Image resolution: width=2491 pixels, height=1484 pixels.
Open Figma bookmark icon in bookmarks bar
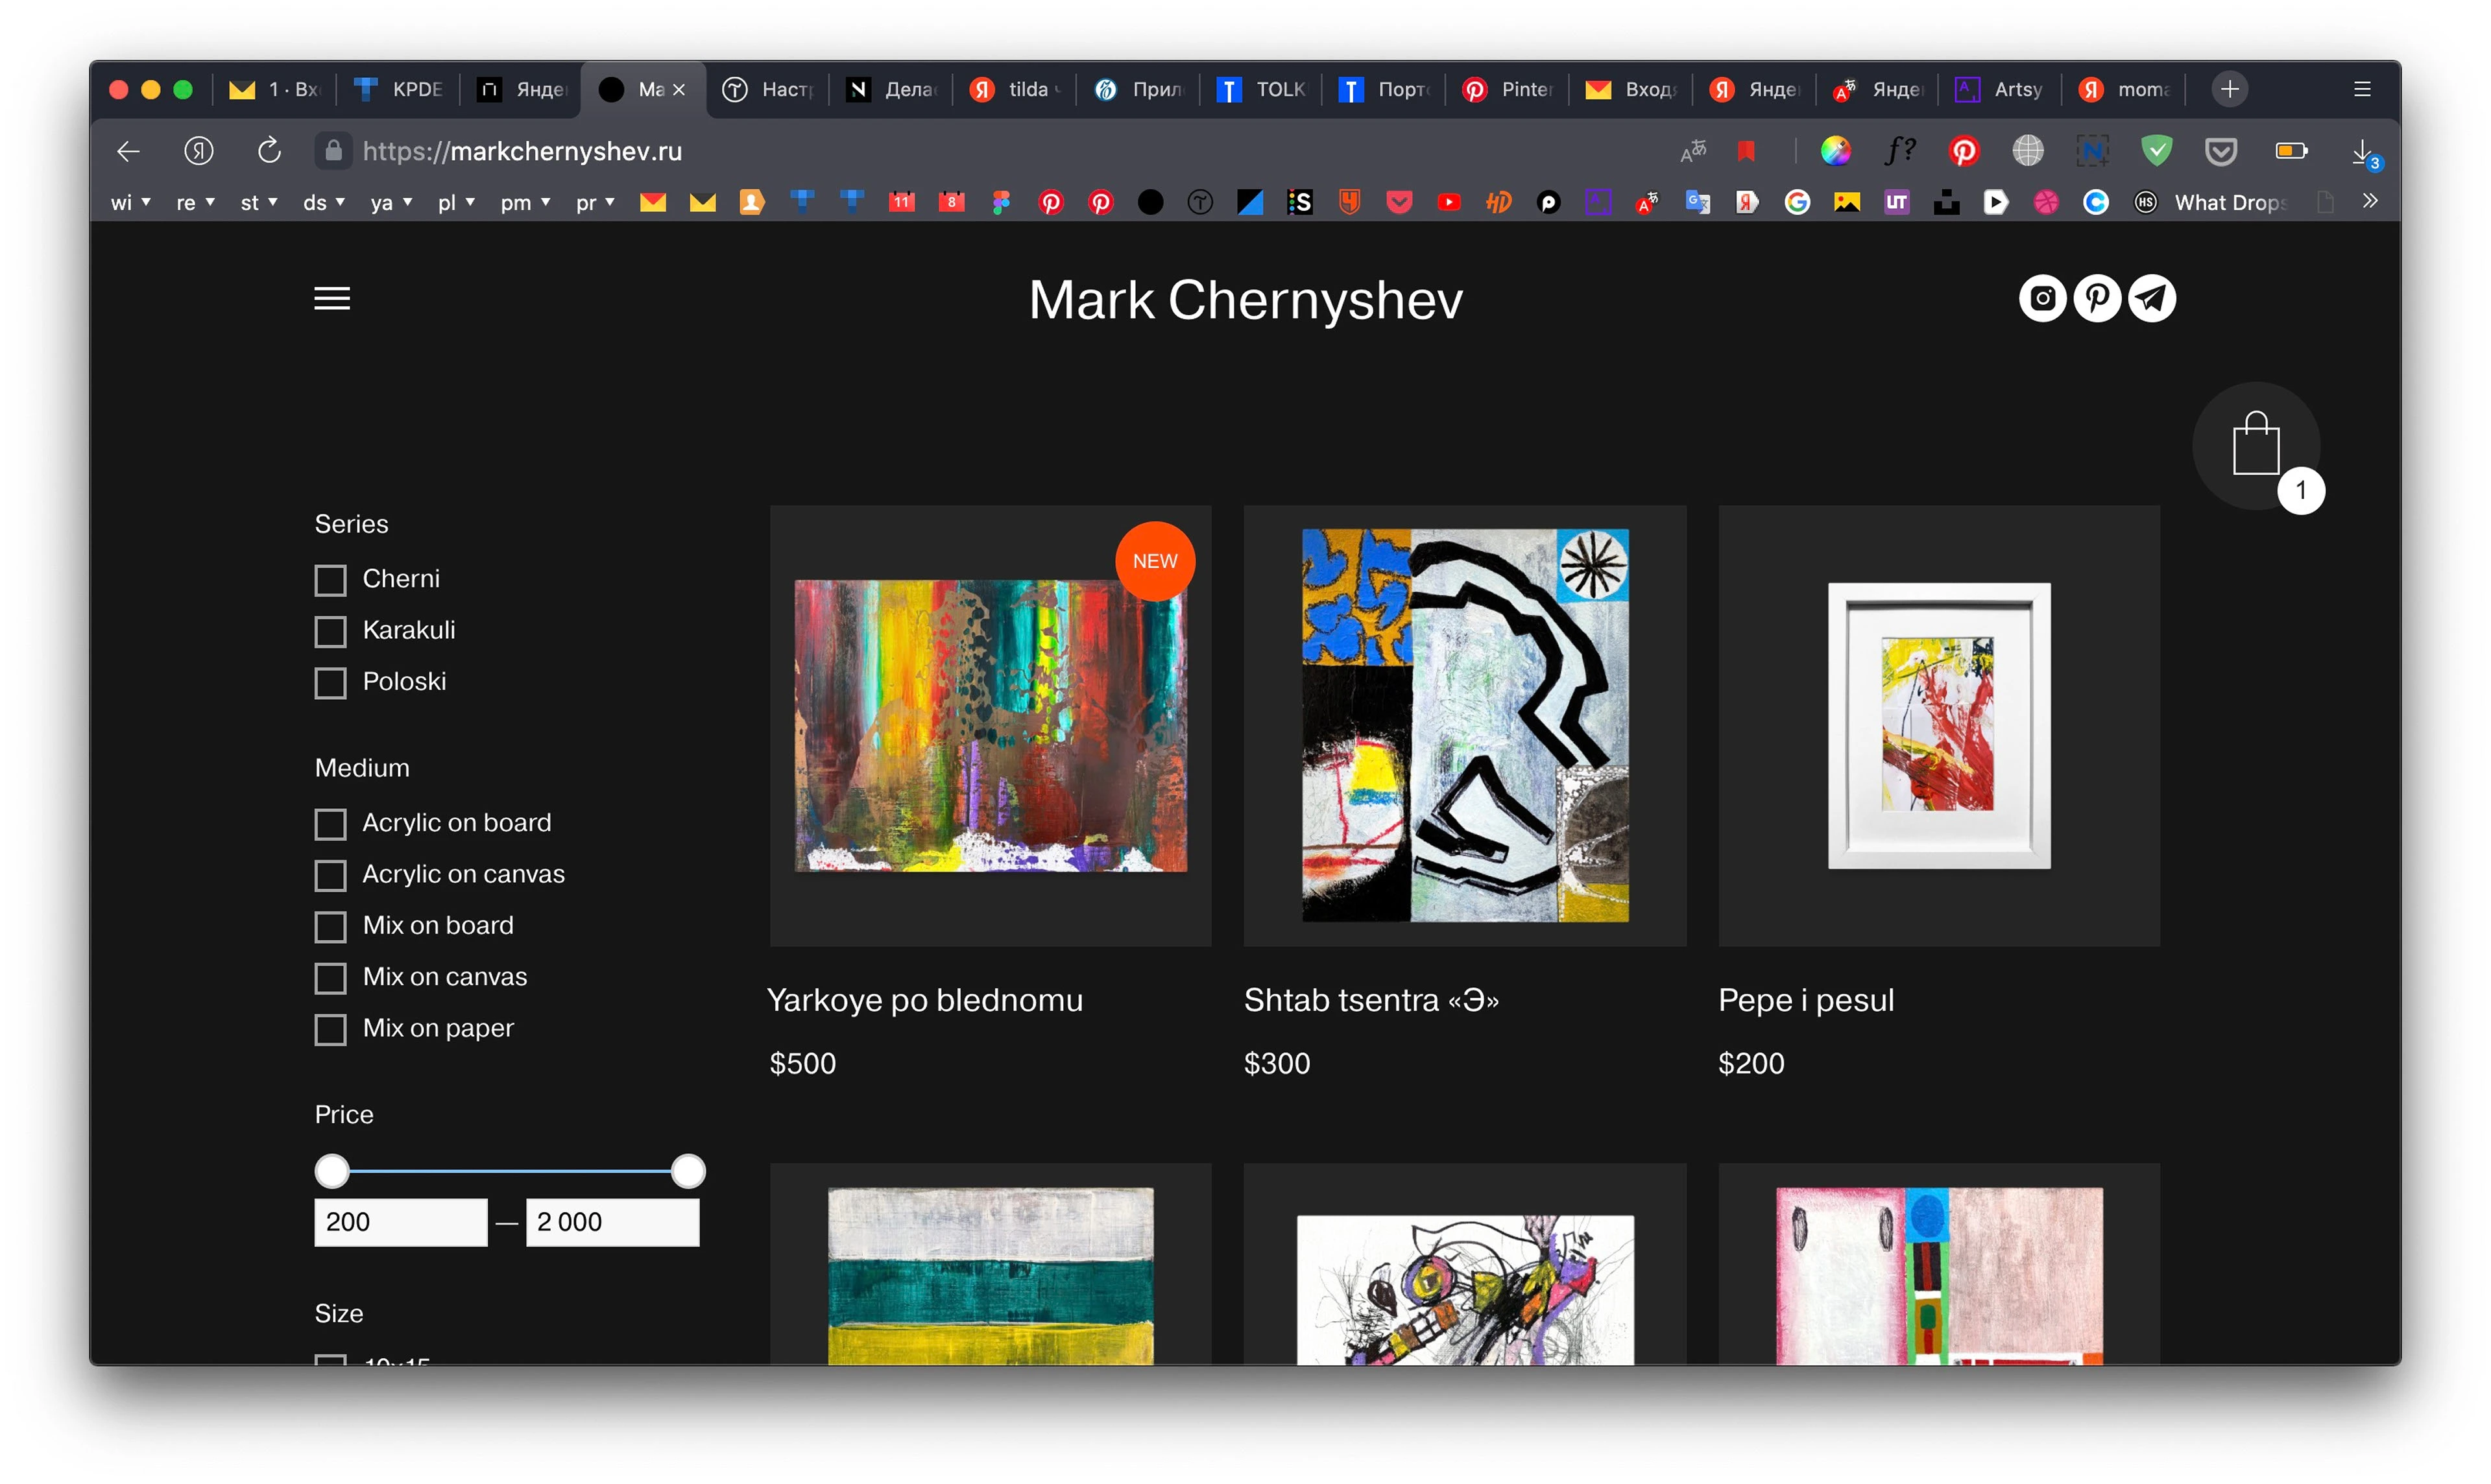(x=1000, y=202)
